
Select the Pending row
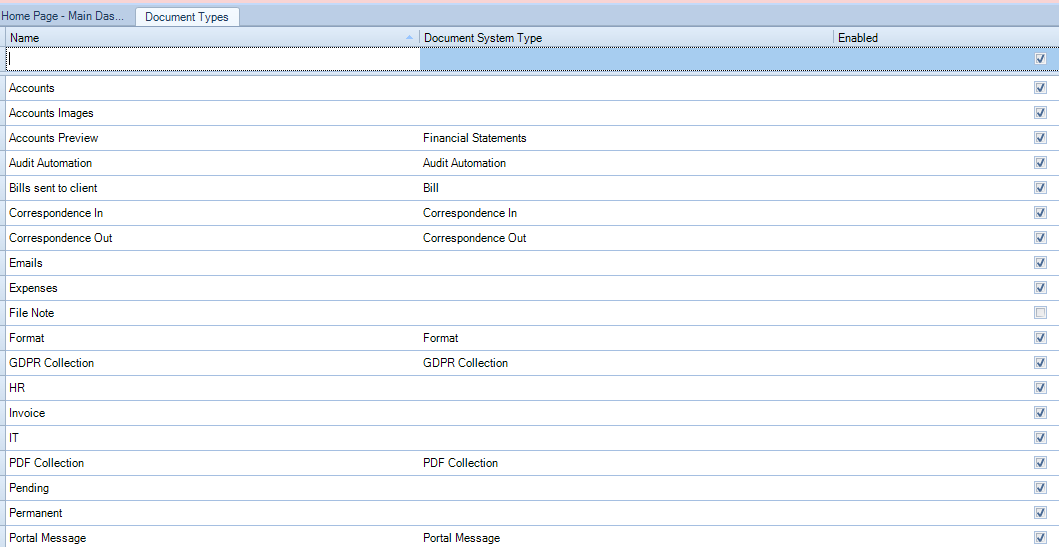[532, 488]
